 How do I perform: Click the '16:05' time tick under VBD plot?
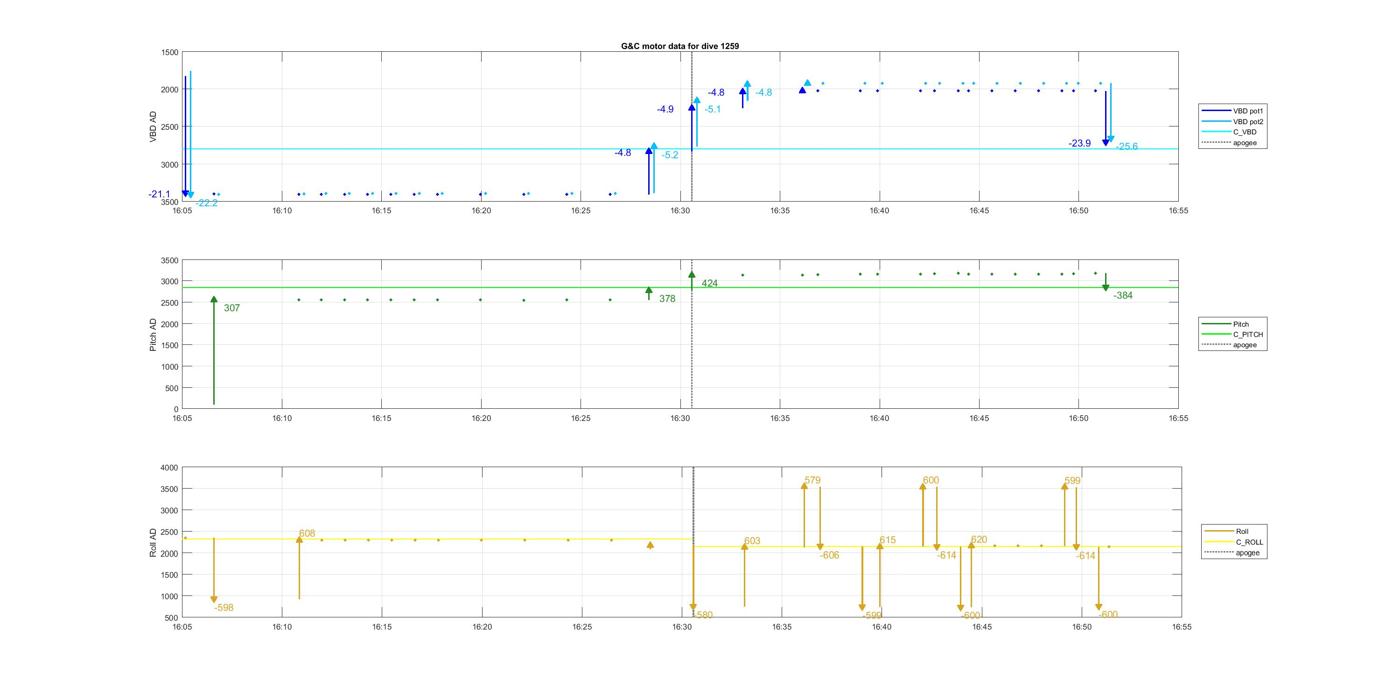[x=182, y=210]
